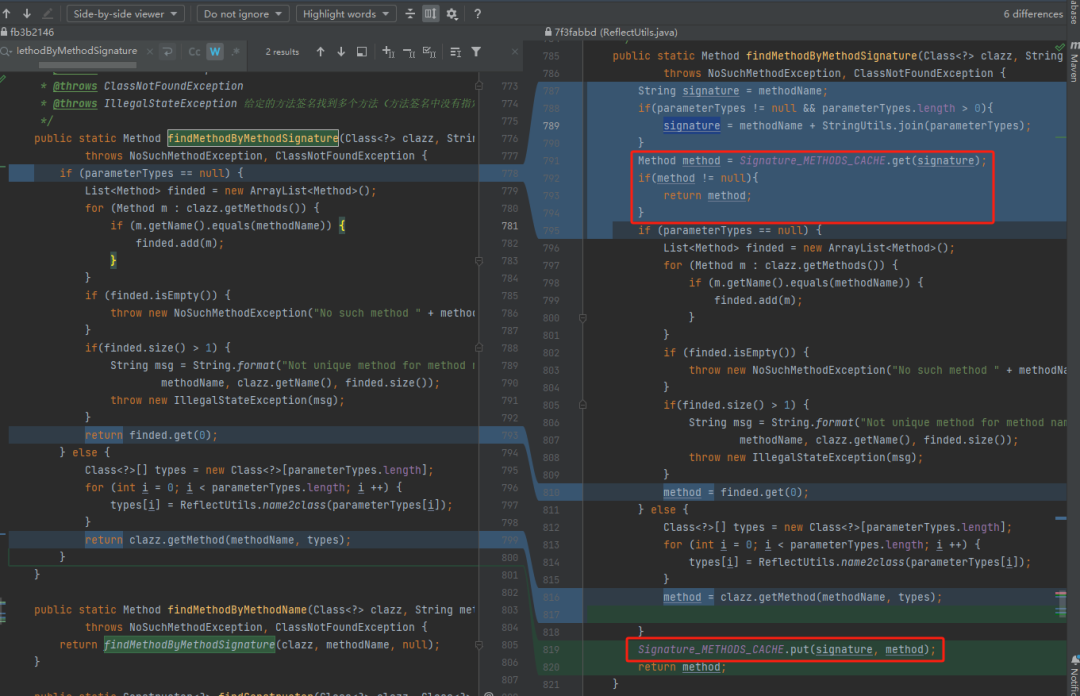Click the help question mark icon
This screenshot has height=696, width=1080.
click(477, 14)
